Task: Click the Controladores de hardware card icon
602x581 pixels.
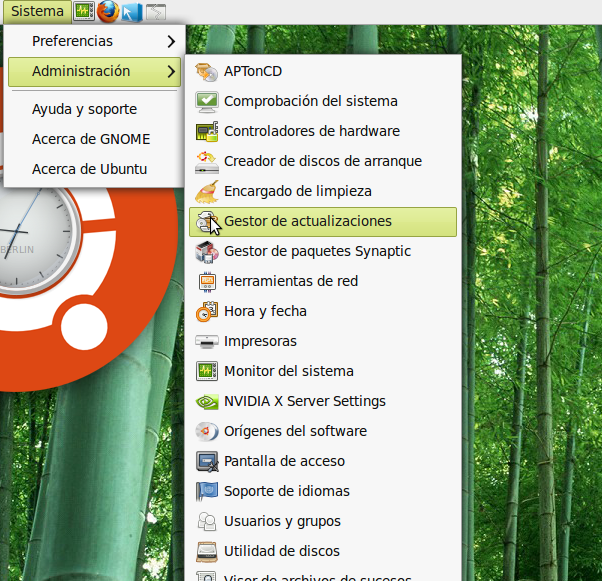Action: point(207,132)
